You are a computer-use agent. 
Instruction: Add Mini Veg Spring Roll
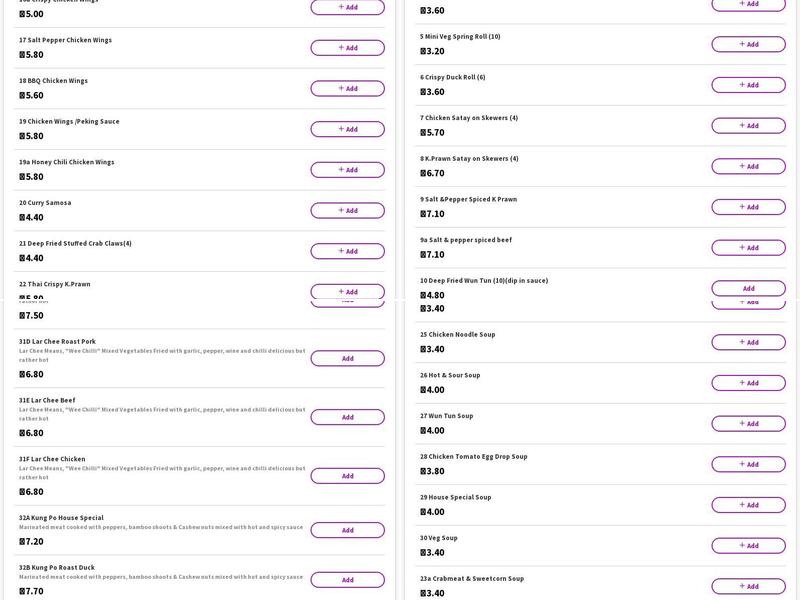(748, 44)
